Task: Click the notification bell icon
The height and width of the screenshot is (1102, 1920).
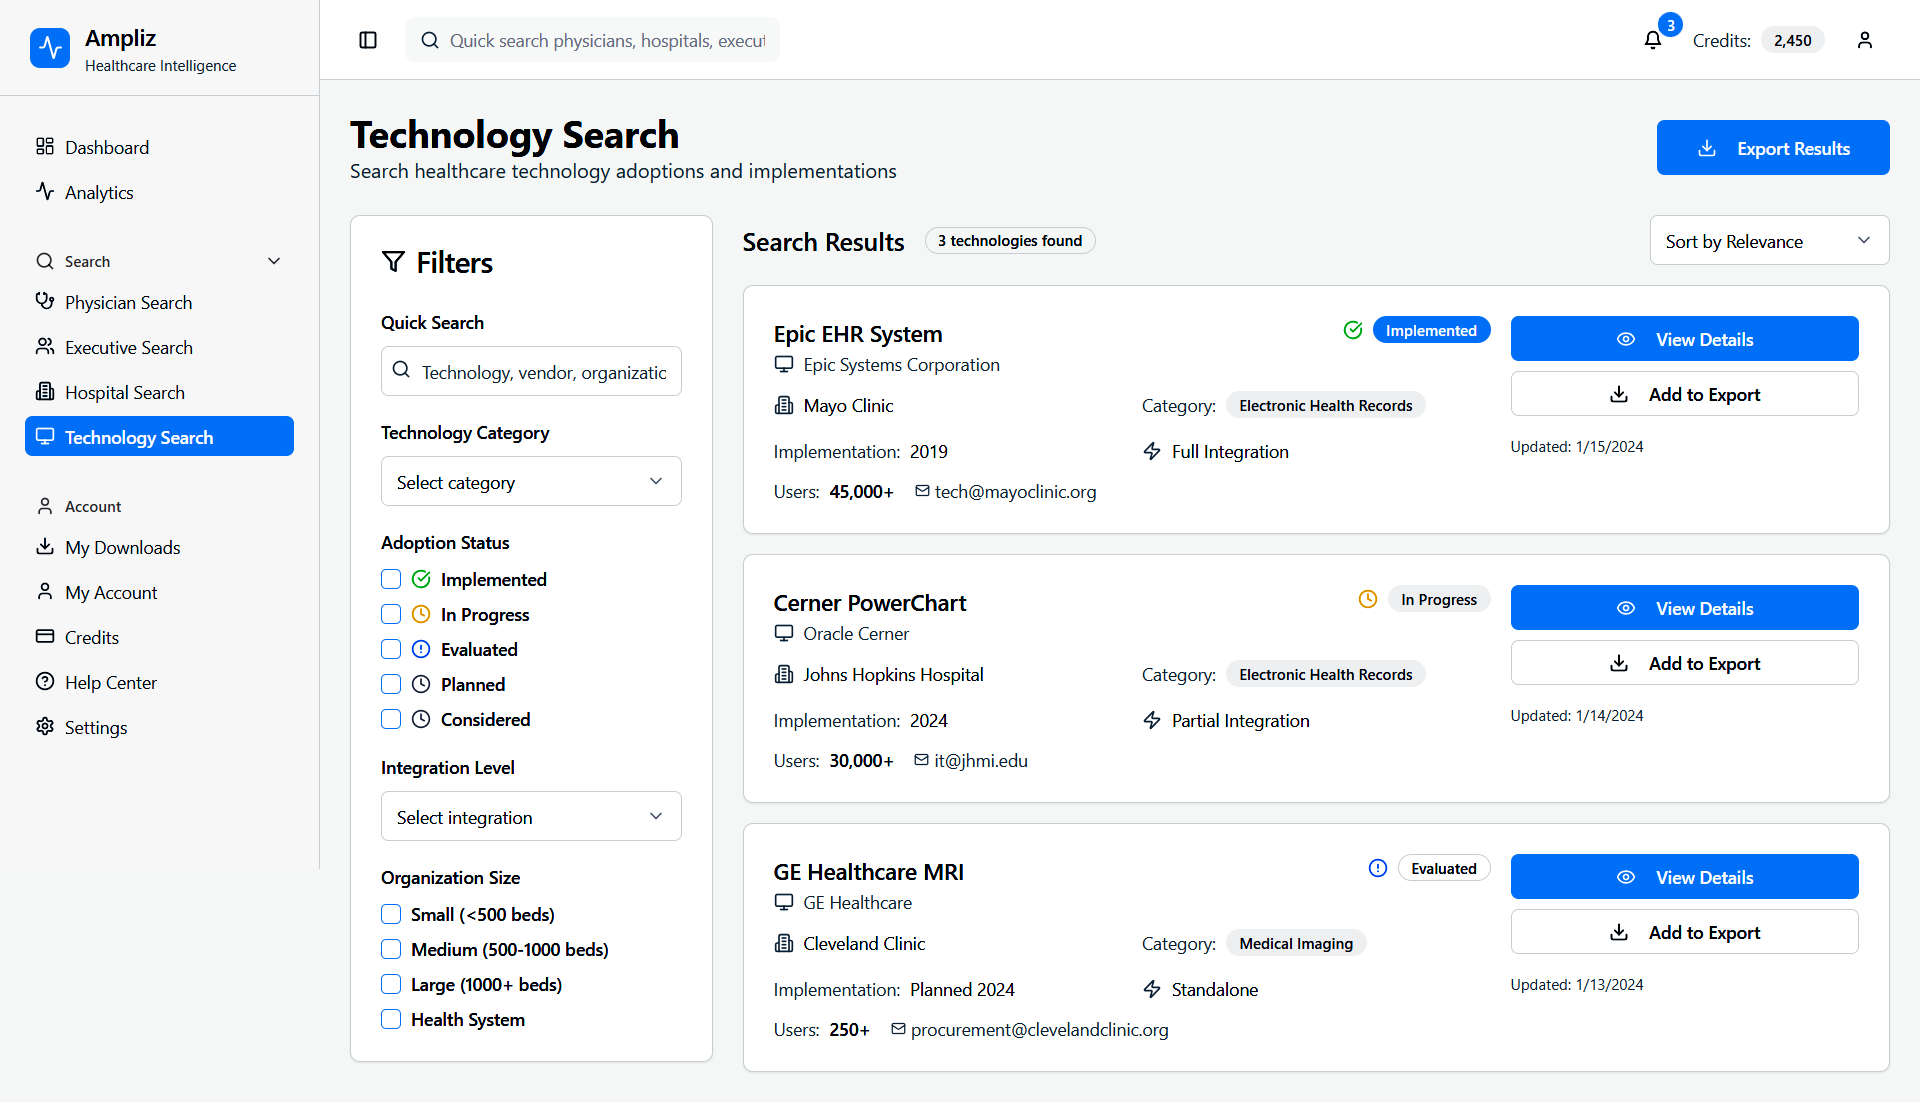Action: (1652, 40)
